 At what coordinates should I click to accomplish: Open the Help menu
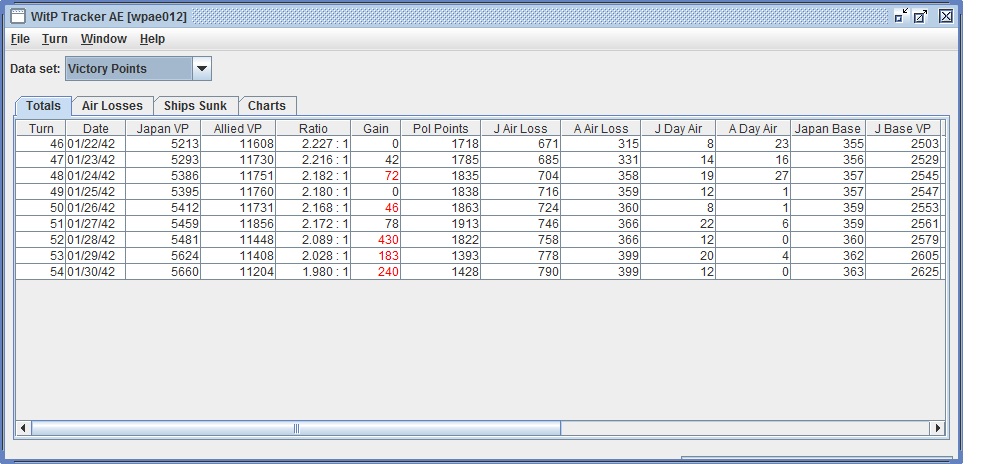(152, 39)
